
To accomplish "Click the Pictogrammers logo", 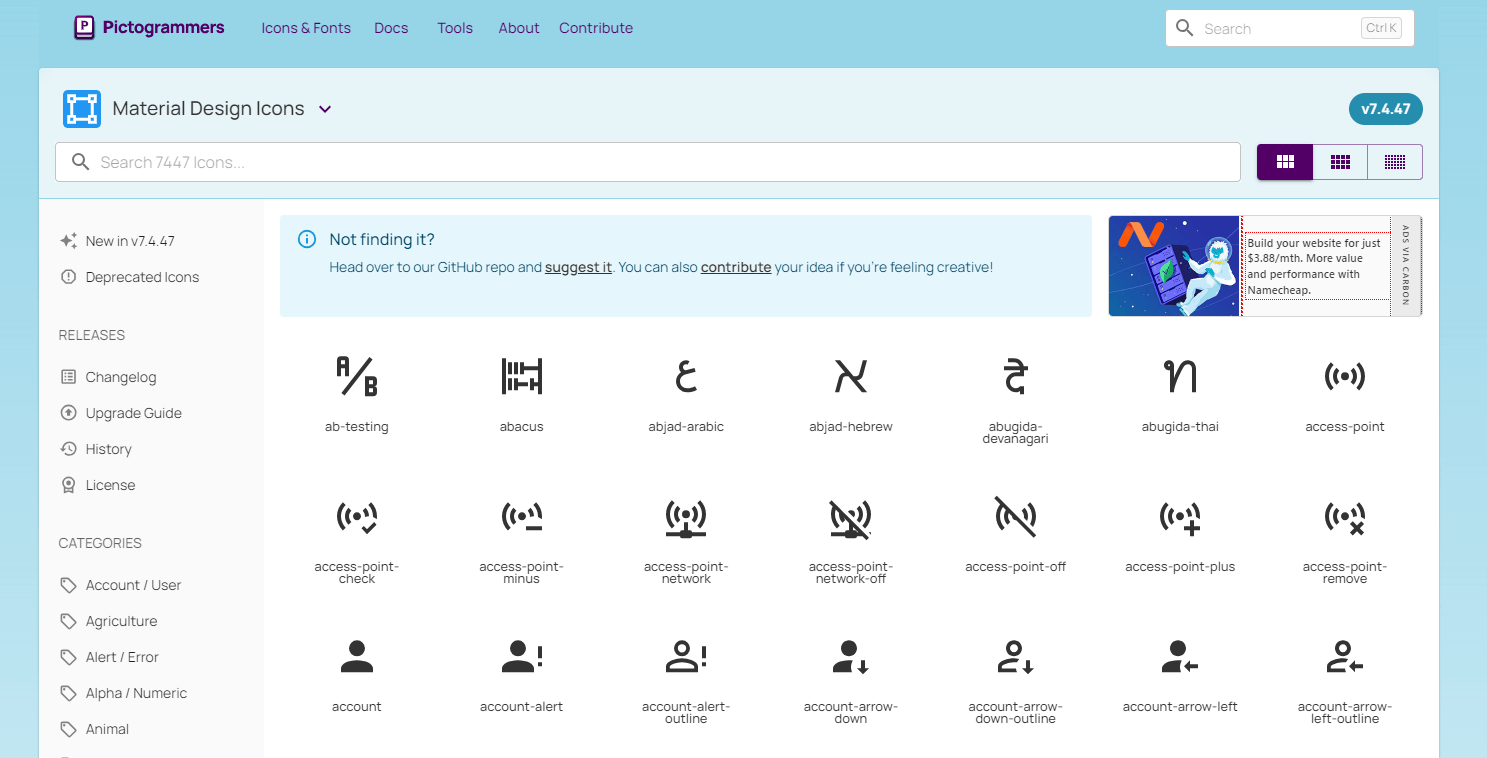I will click(x=149, y=28).
